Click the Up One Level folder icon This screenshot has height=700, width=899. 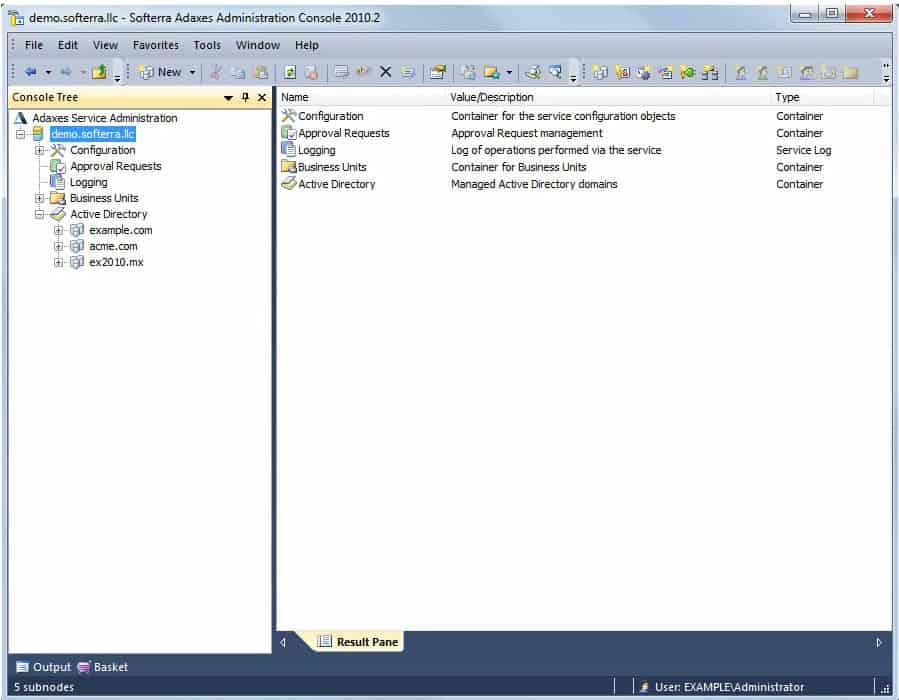coord(99,72)
